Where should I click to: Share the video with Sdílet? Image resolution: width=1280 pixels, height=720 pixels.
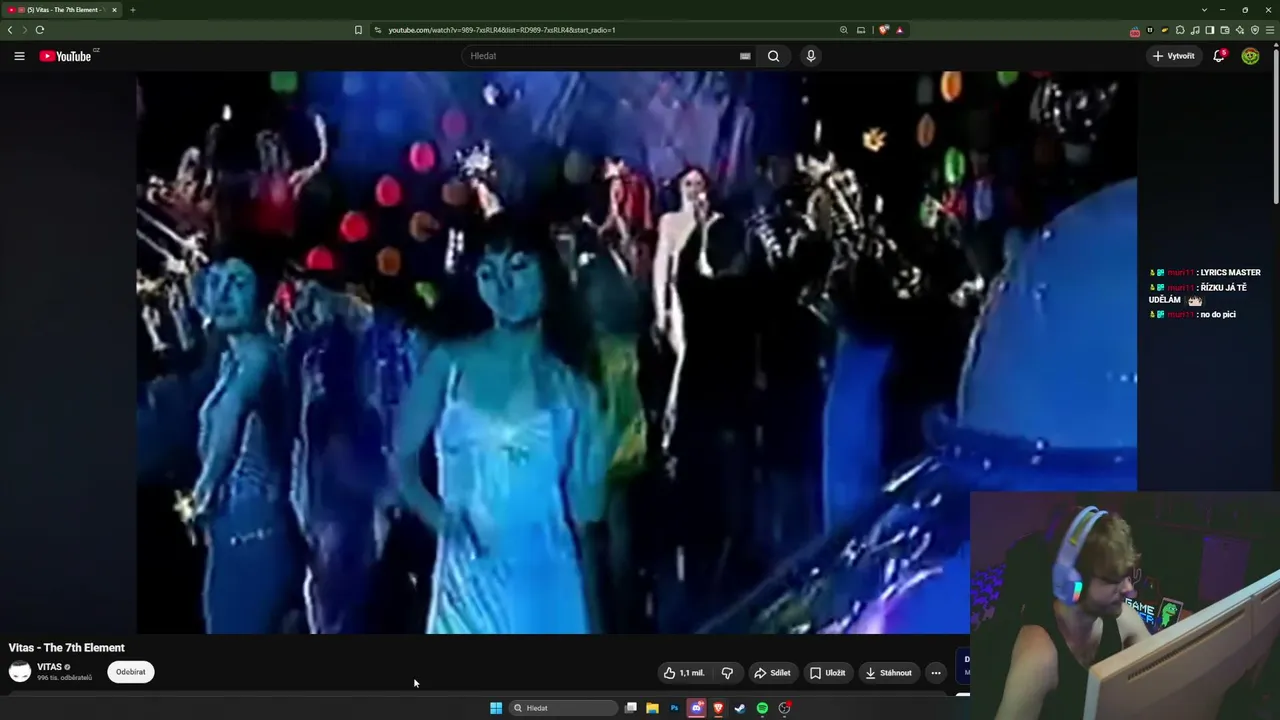[772, 673]
